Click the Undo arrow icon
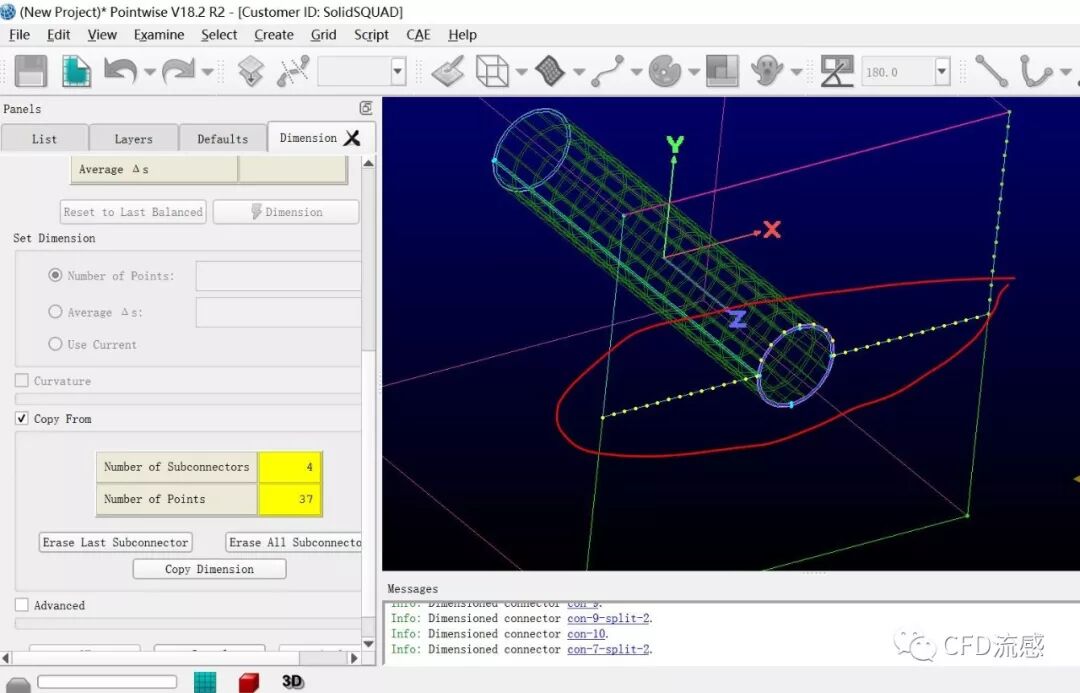 point(121,71)
